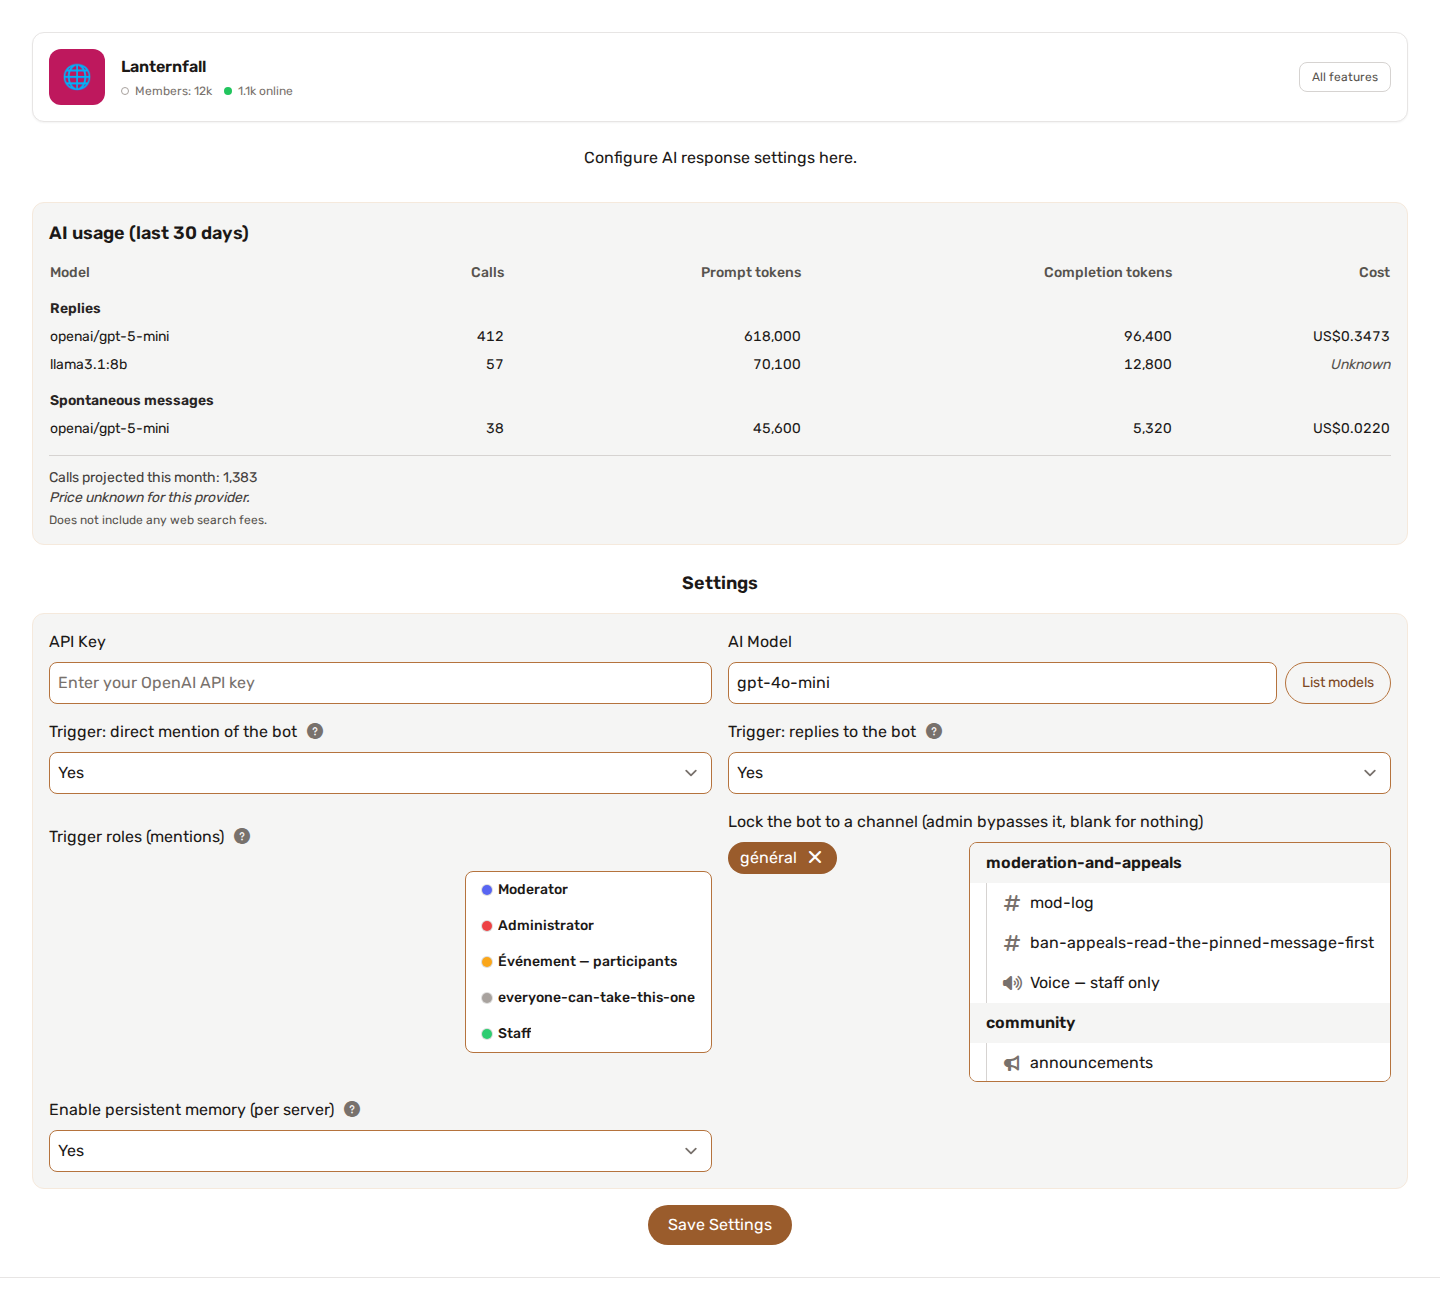This screenshot has height=1302, width=1440.
Task: Choose ban-appeals-read-the-pinned-message-first channel
Action: [x=1188, y=943]
